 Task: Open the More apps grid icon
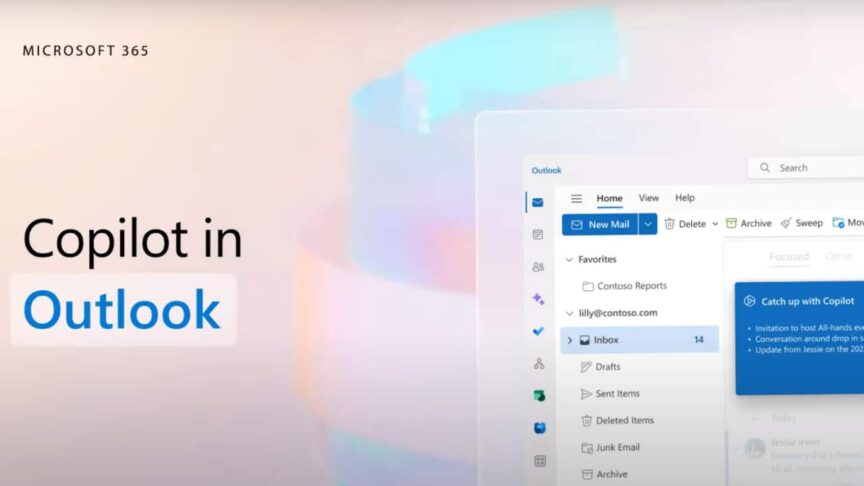click(x=540, y=461)
